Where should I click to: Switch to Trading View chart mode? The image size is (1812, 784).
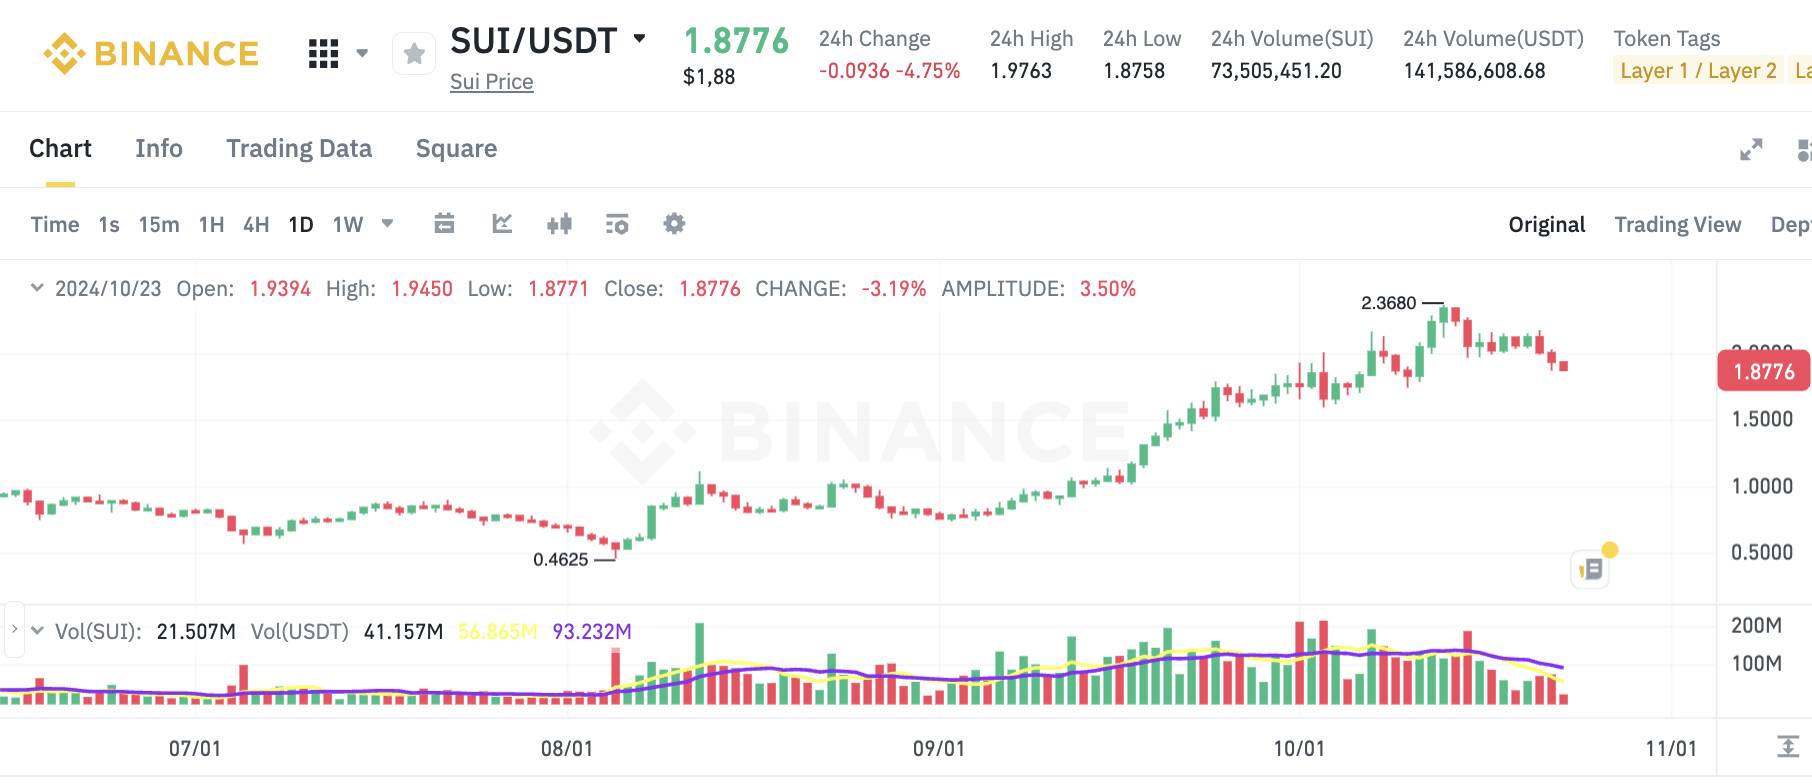1677,224
